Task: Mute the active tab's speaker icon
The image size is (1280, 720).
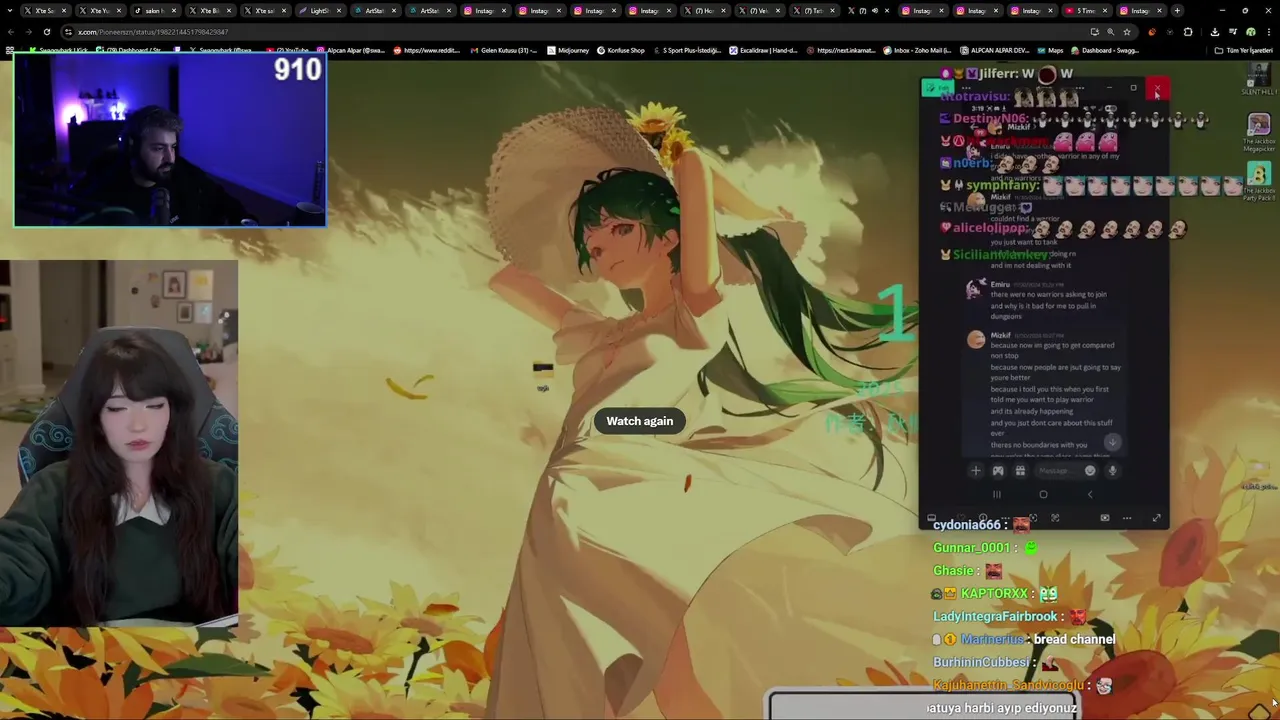Action: pyautogui.click(x=874, y=11)
